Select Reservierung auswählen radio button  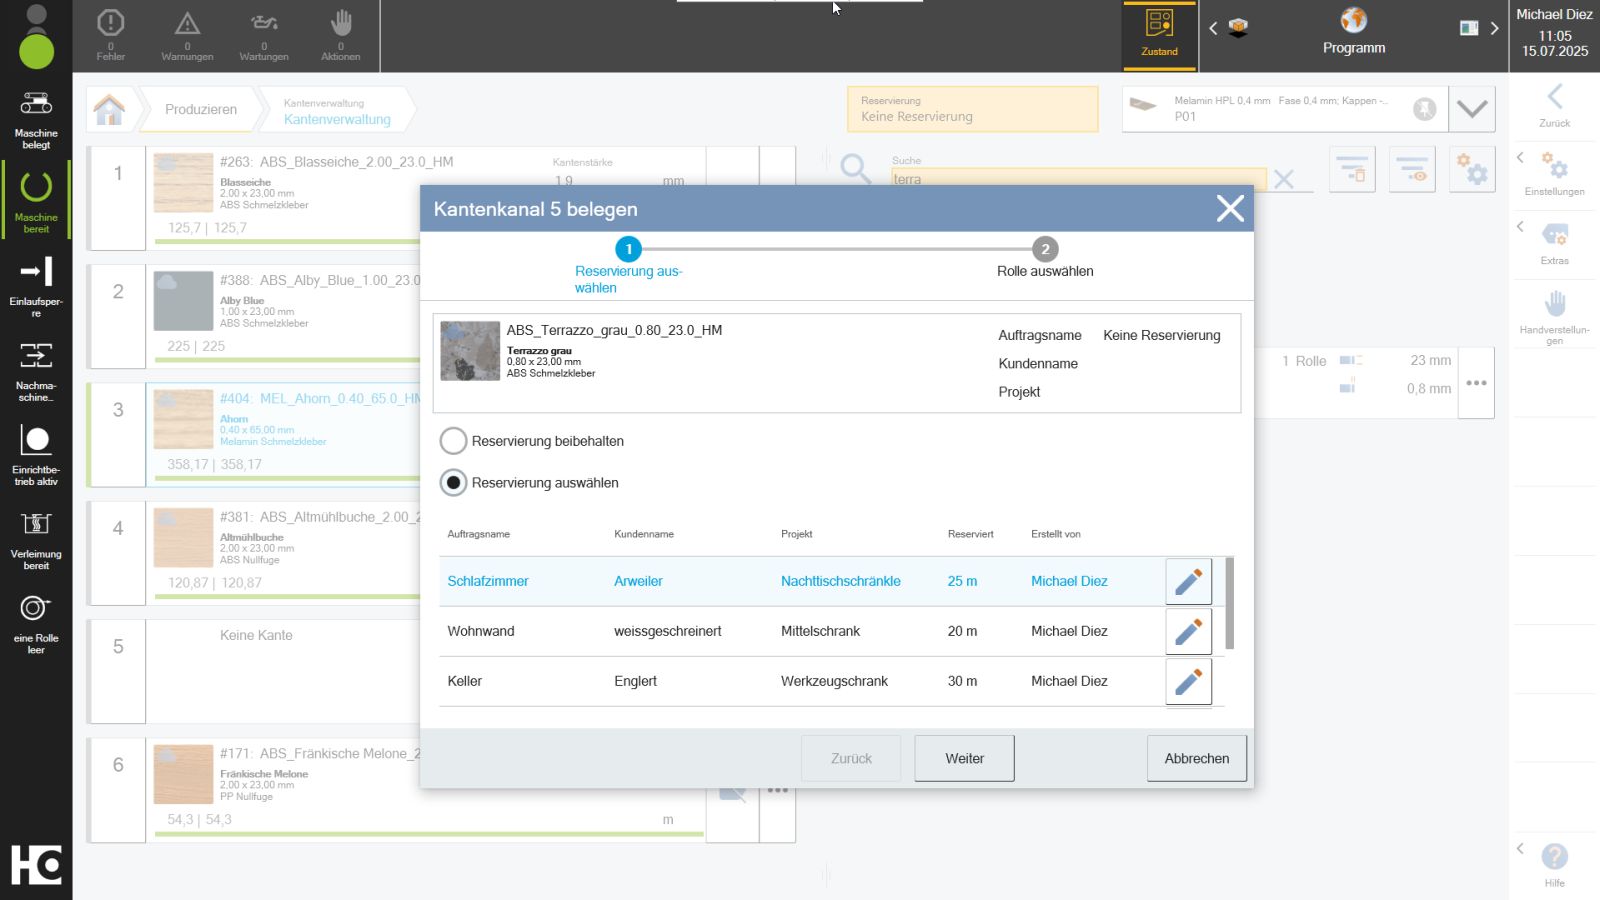tap(453, 483)
